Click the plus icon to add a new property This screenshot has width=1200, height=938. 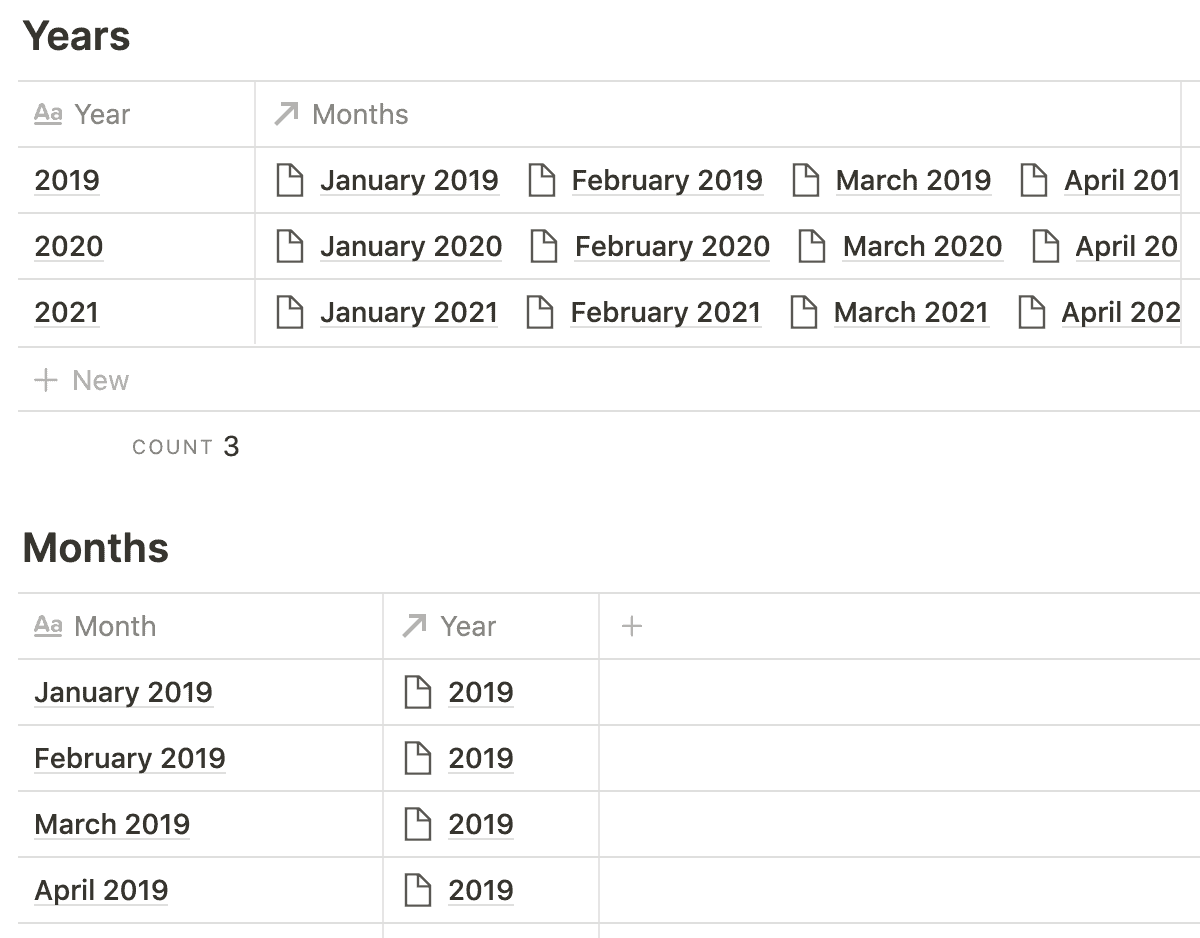pyautogui.click(x=631, y=625)
